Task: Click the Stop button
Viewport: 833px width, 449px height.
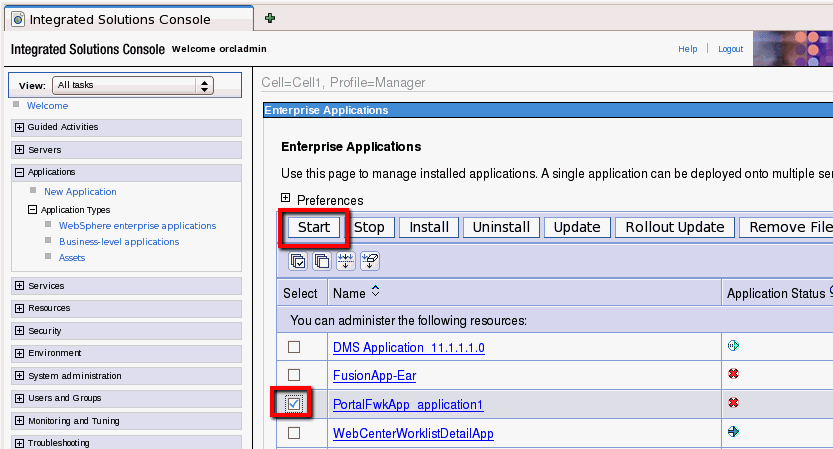Action: point(369,227)
